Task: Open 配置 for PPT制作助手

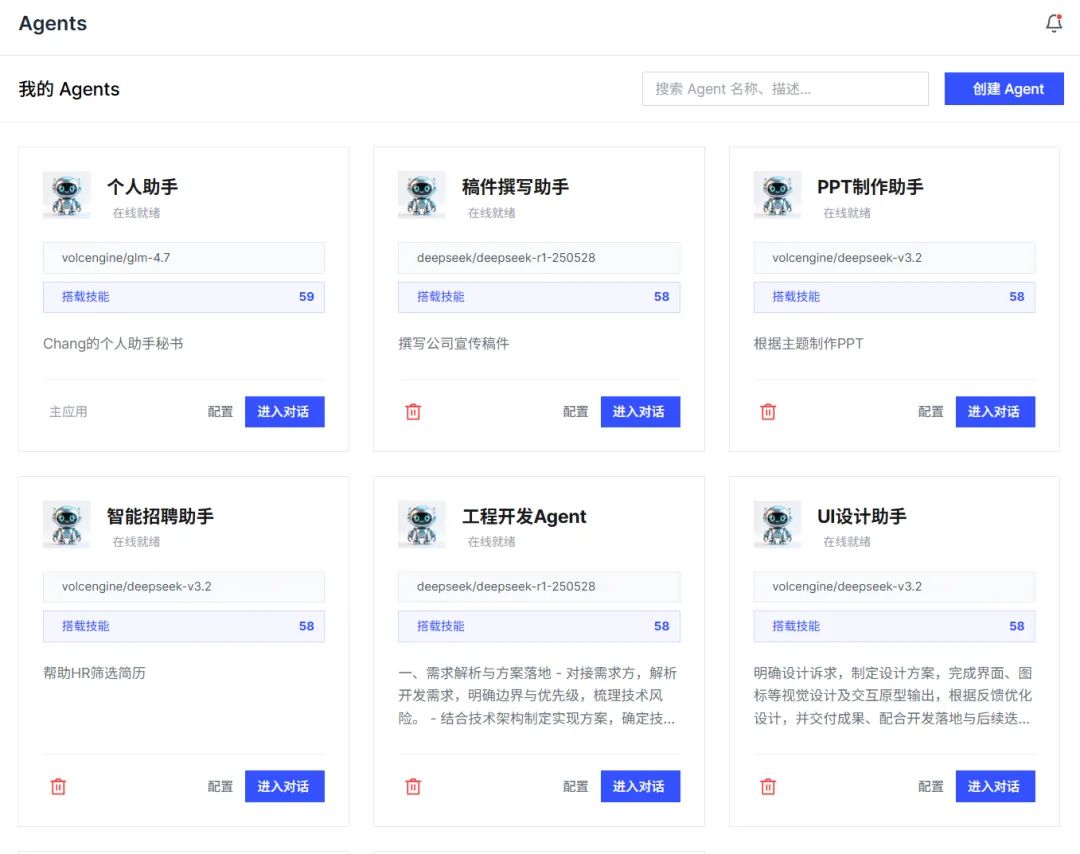Action: pyautogui.click(x=930, y=411)
